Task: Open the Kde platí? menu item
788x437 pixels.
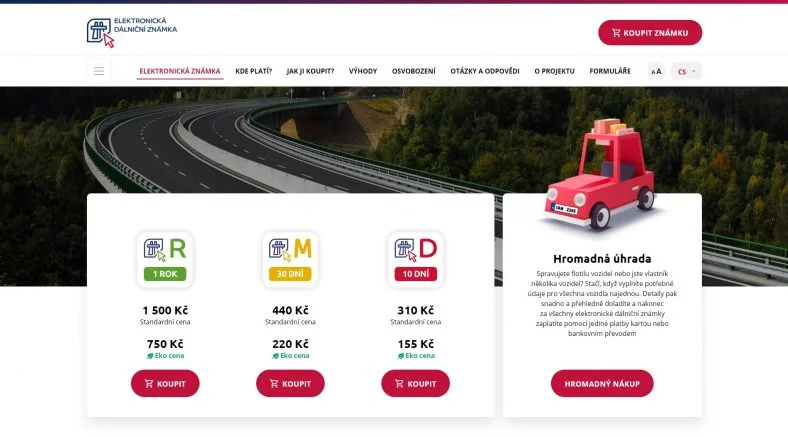Action: tap(254, 71)
